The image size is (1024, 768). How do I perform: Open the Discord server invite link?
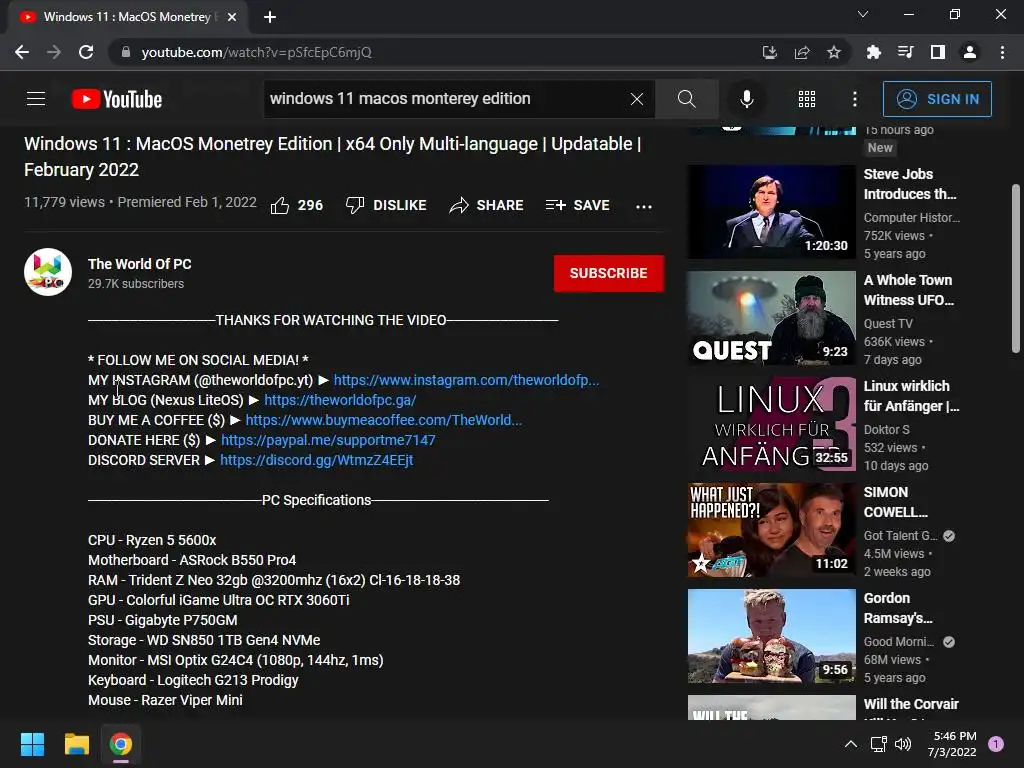point(317,460)
